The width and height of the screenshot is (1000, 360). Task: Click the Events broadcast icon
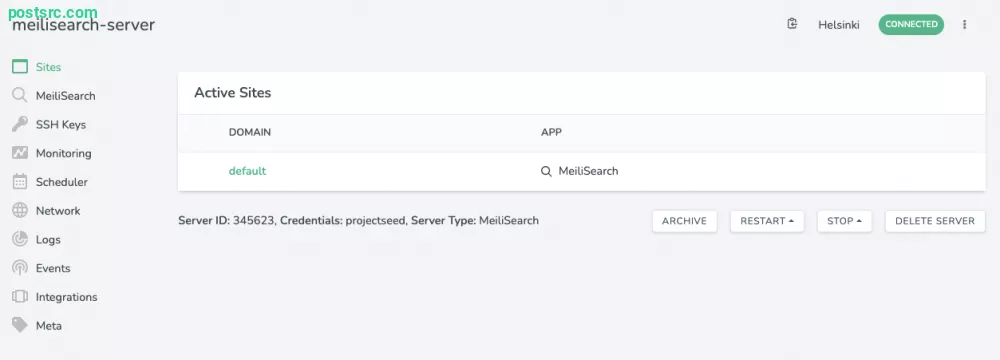pos(20,268)
